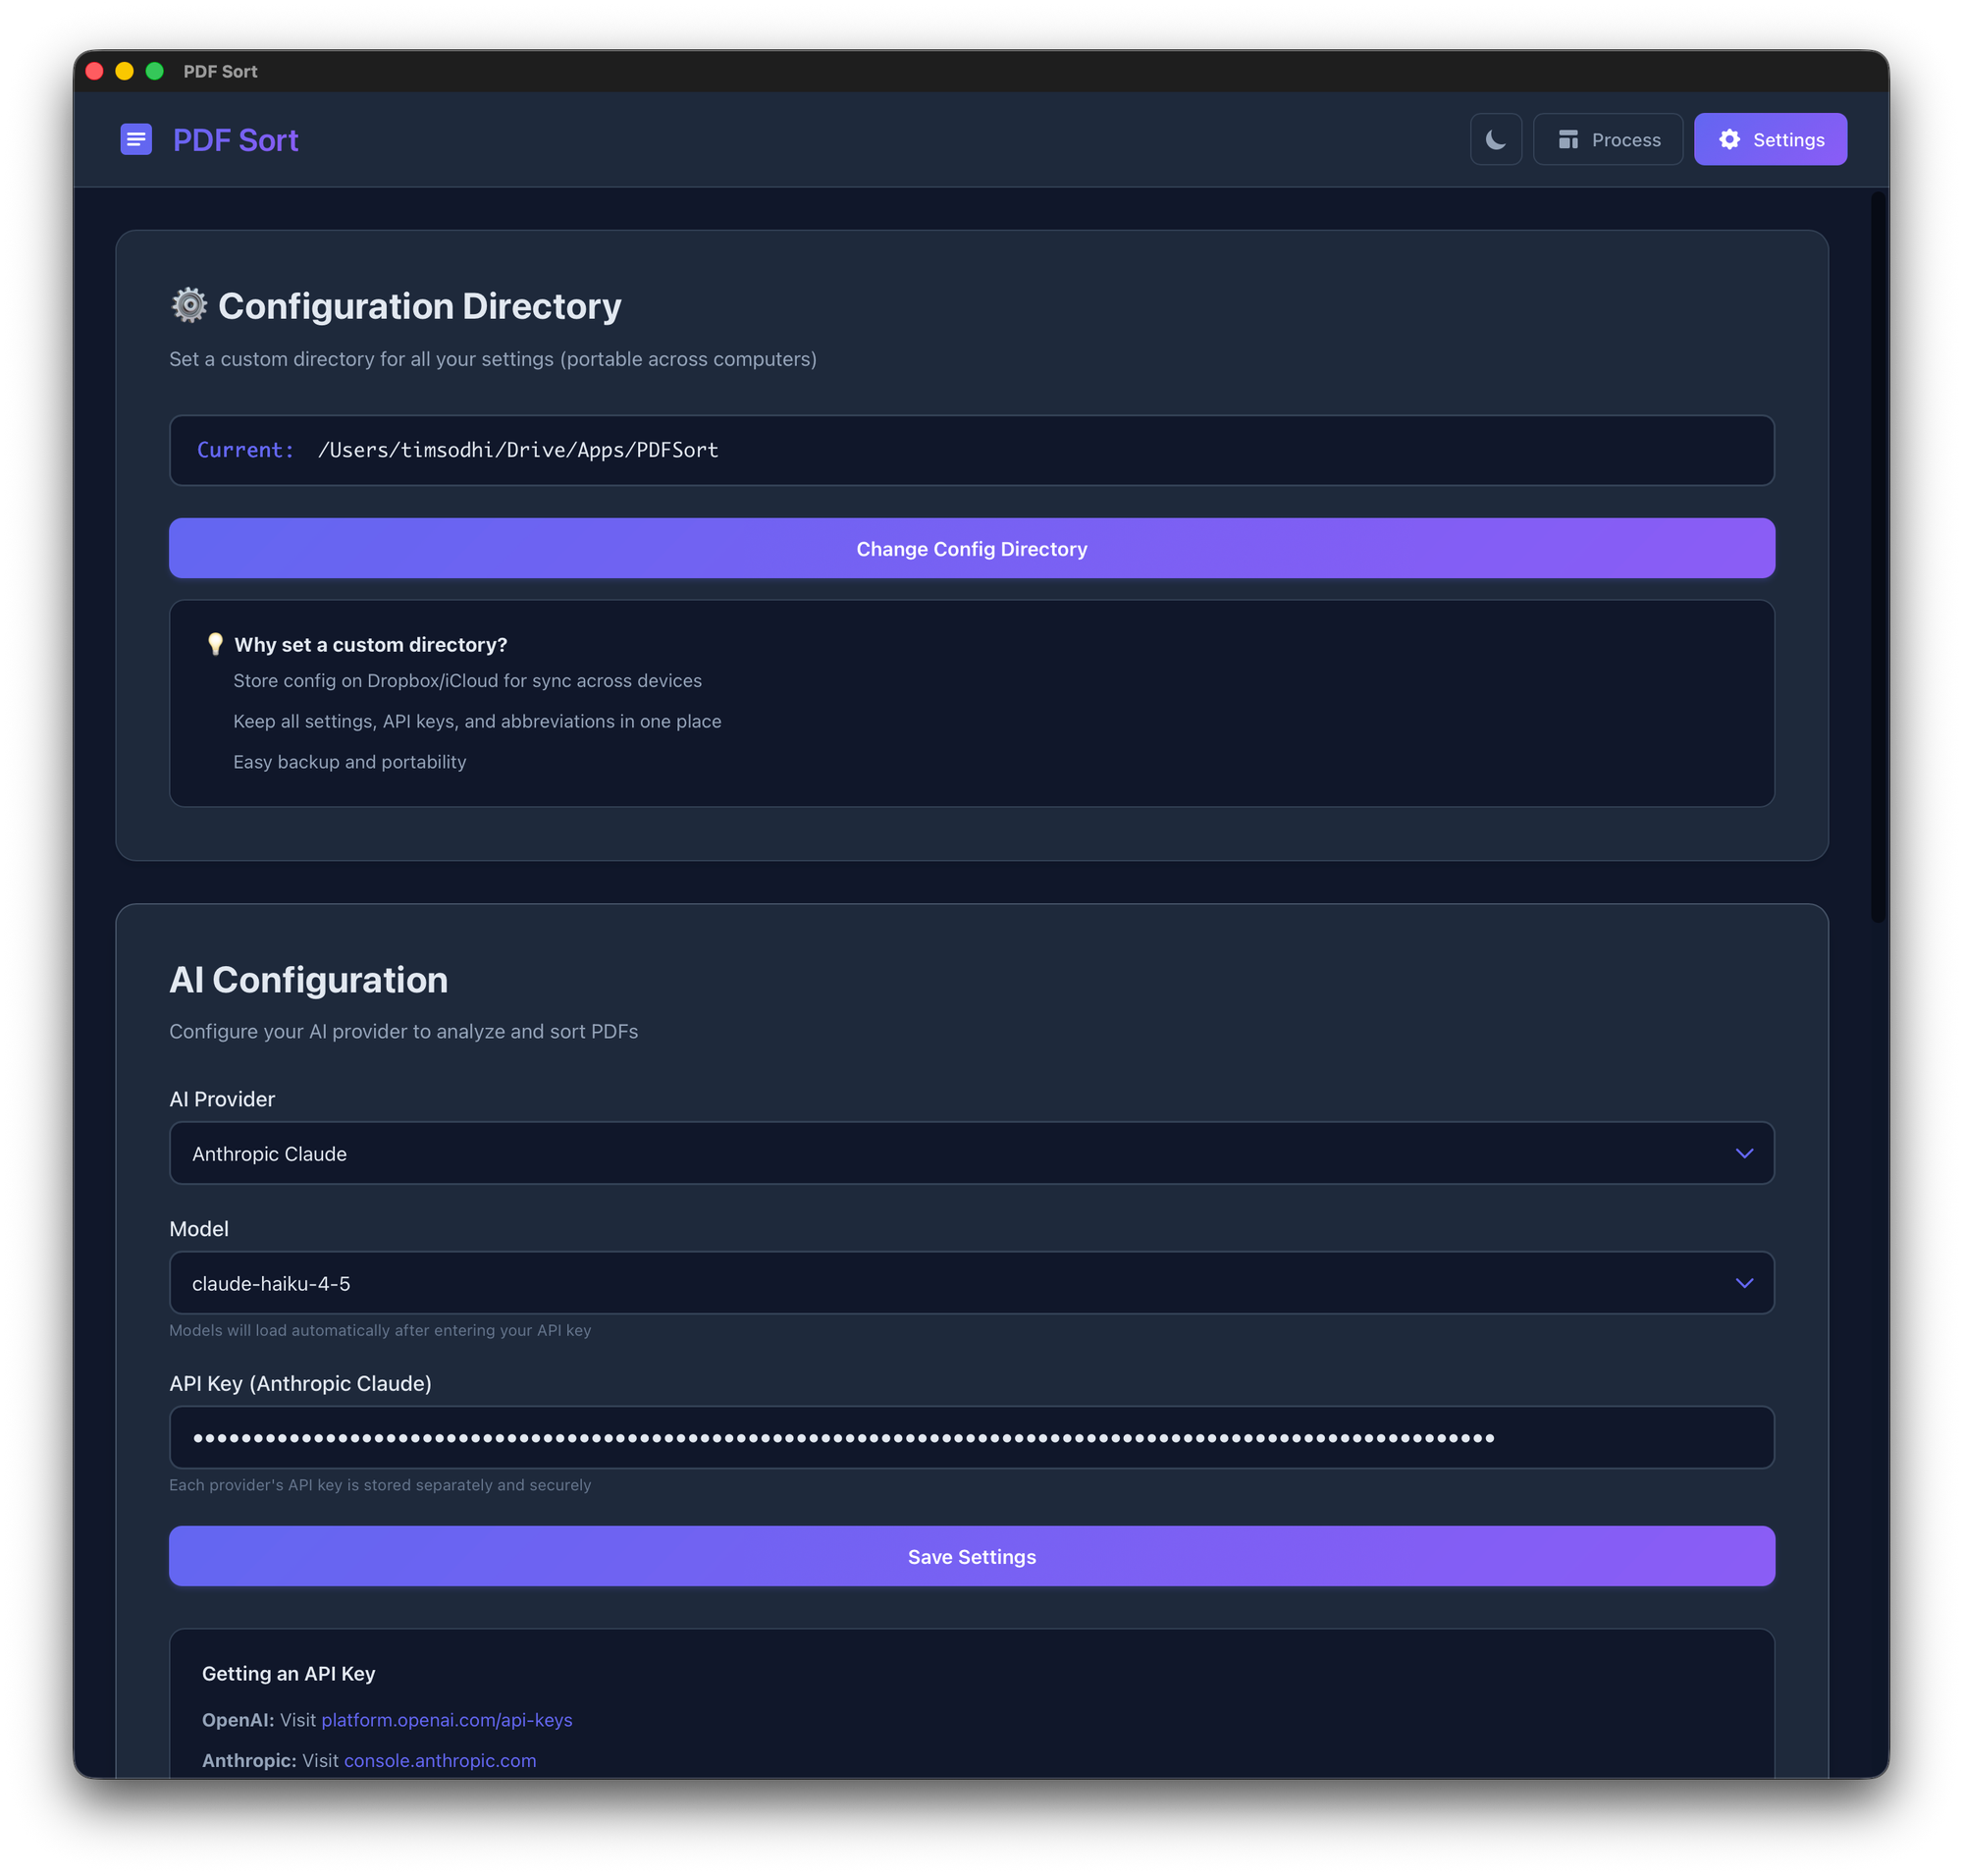Viewport: 1963px width, 1876px height.
Task: Click the green fullscreen window button
Action: pos(154,71)
